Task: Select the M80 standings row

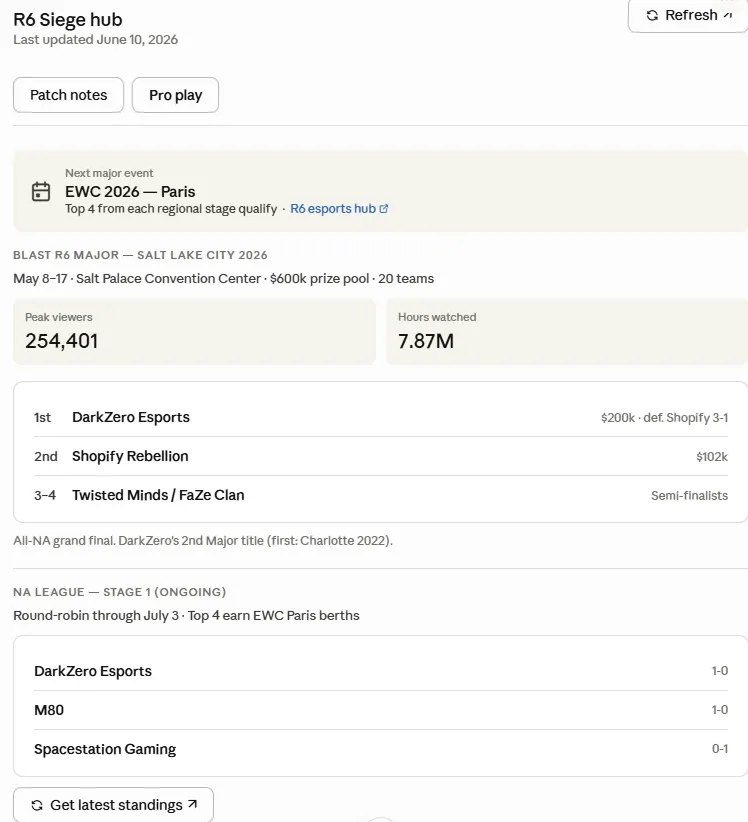Action: pyautogui.click(x=381, y=710)
